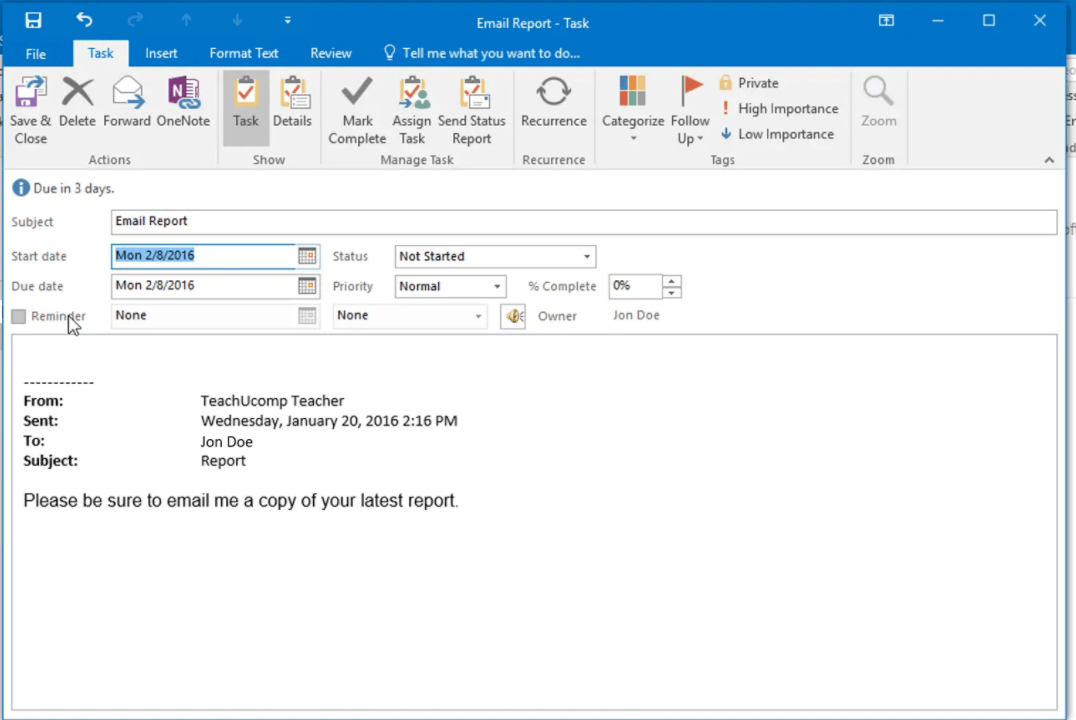
Task: Open the File menu
Action: coord(36,54)
